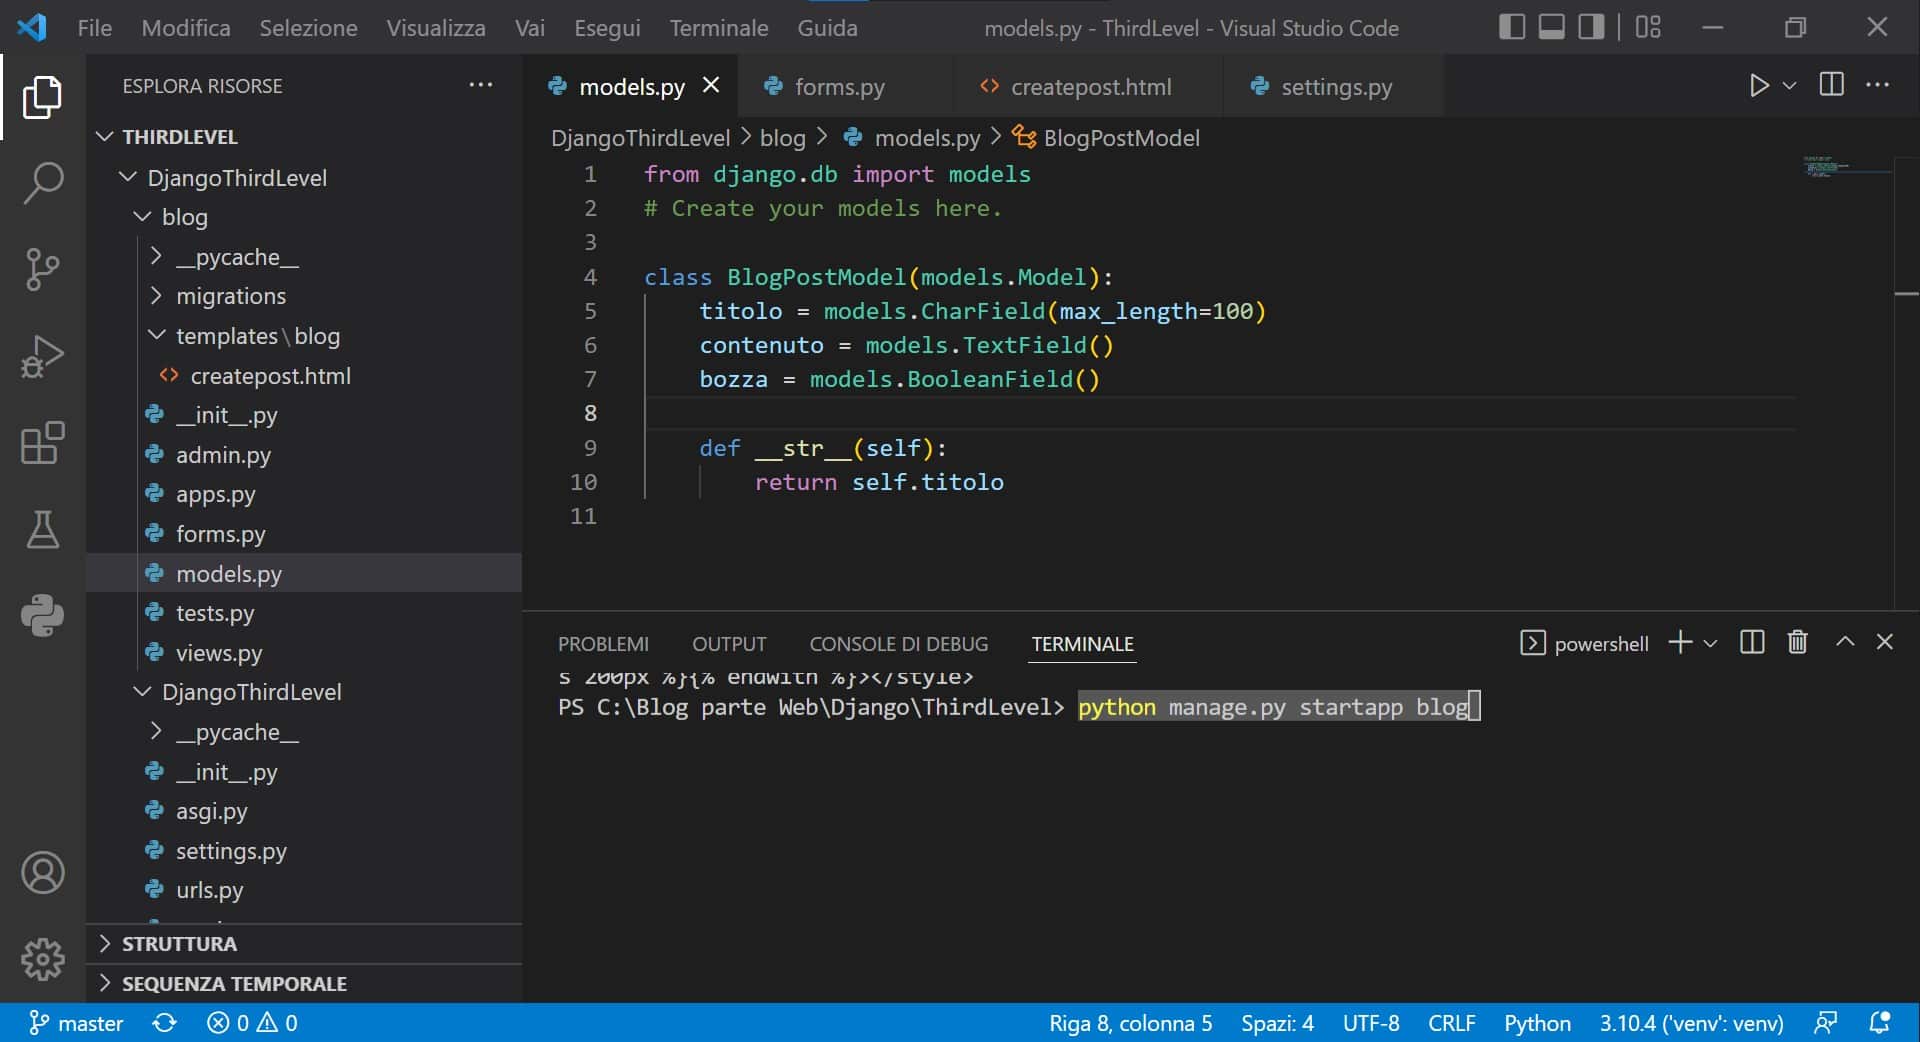The height and width of the screenshot is (1042, 1920).
Task: Open new terminal profile dropdown arrow
Action: tap(1710, 643)
